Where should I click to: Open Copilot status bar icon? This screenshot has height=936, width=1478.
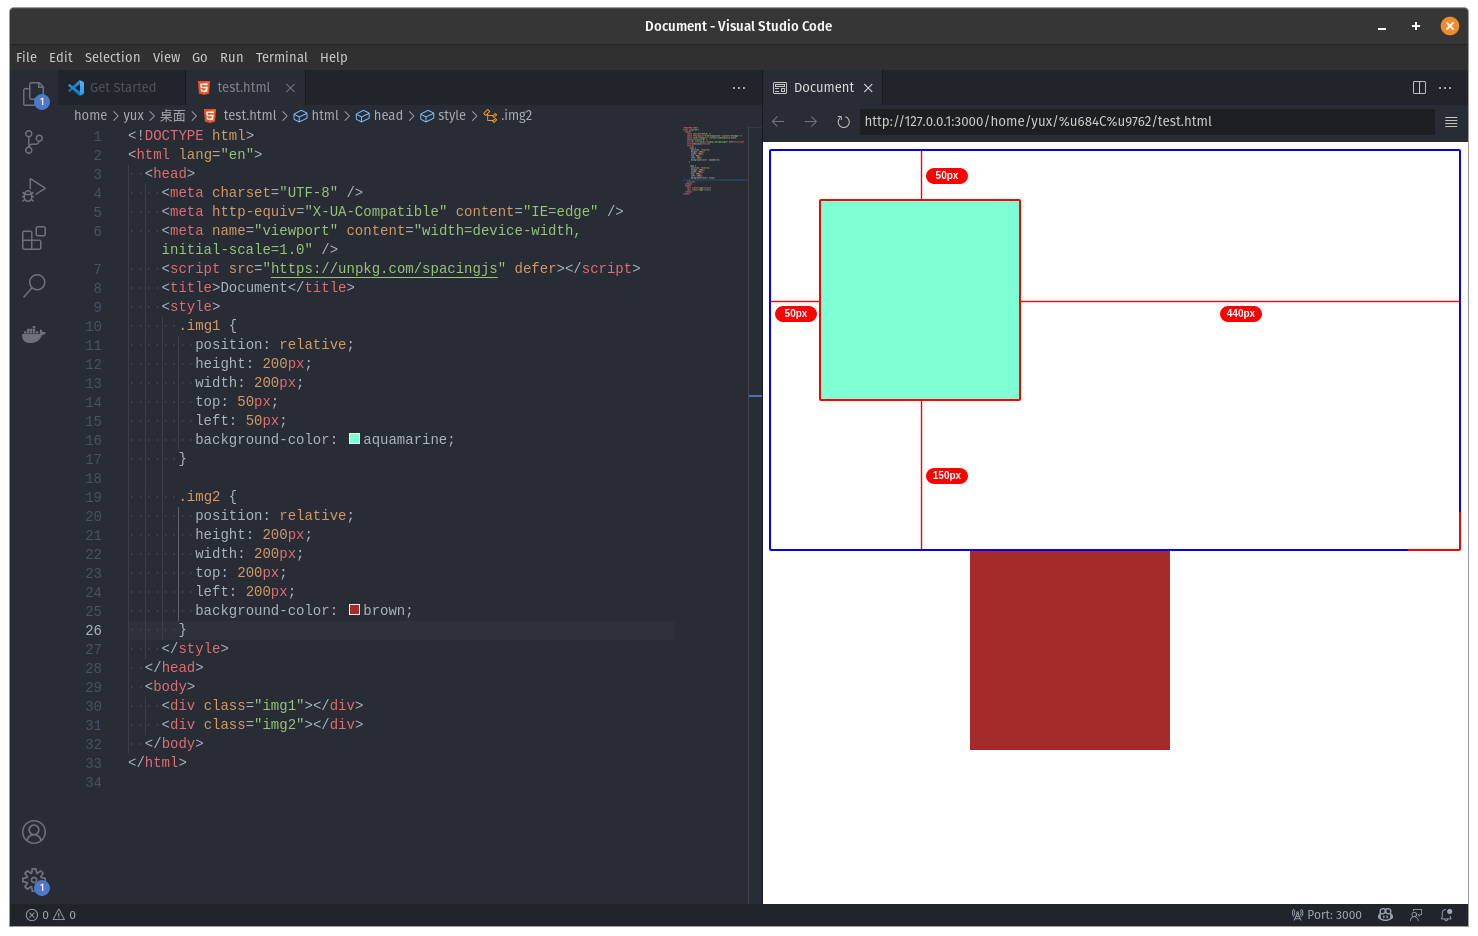pos(1385,915)
